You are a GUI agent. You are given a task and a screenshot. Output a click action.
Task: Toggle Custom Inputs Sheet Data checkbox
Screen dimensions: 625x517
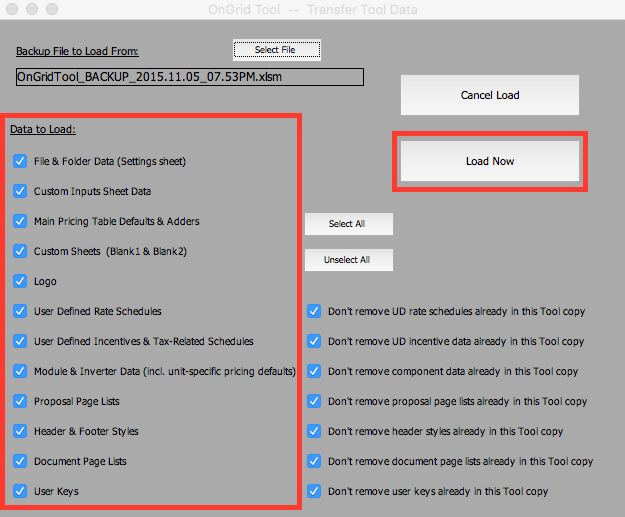[21, 191]
